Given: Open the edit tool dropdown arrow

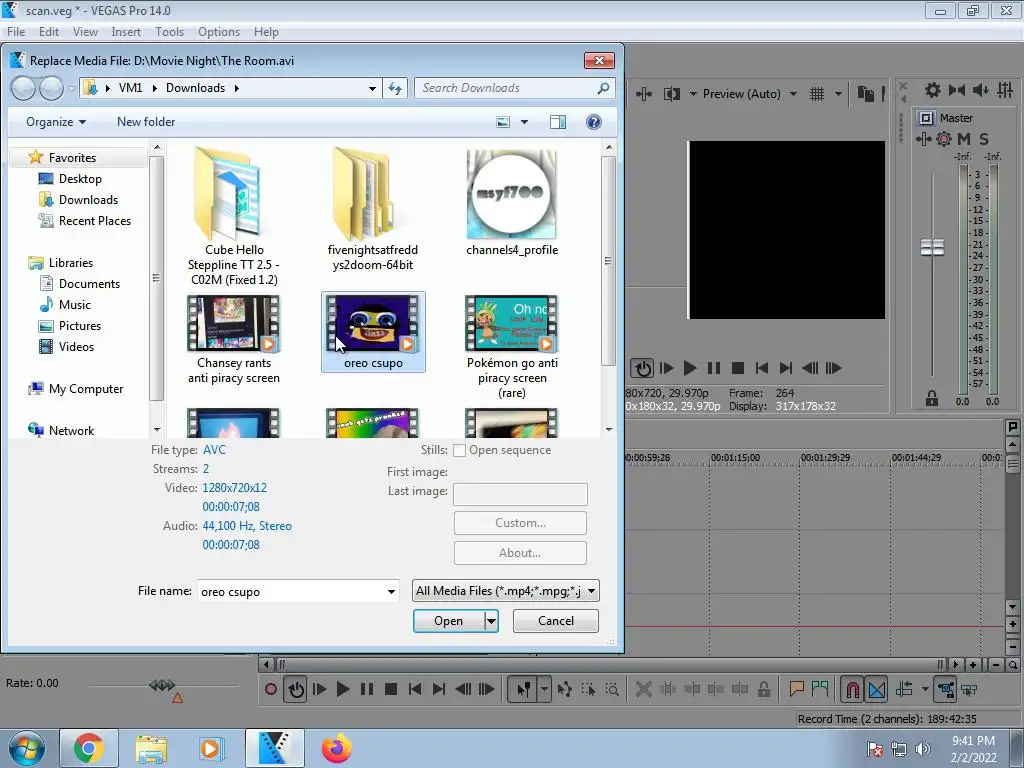Looking at the screenshot, I should tap(544, 689).
